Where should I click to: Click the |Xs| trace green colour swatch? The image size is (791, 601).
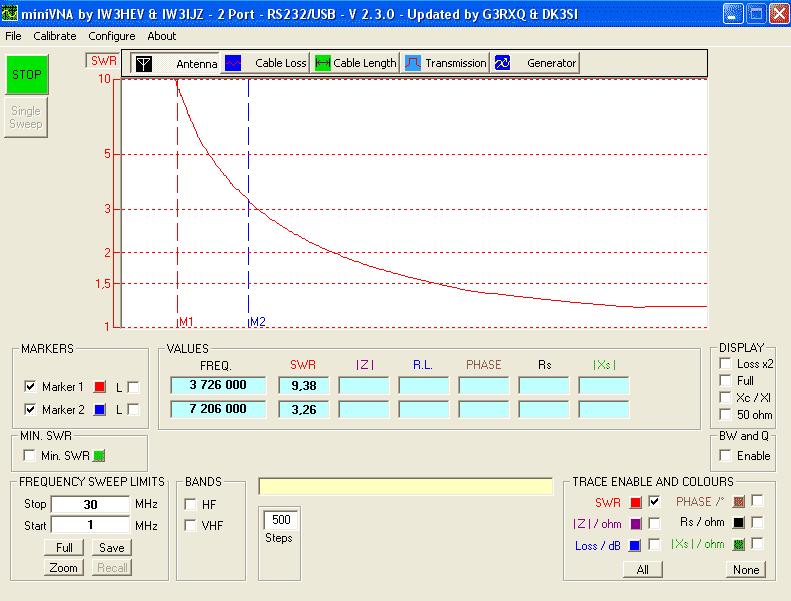point(739,544)
